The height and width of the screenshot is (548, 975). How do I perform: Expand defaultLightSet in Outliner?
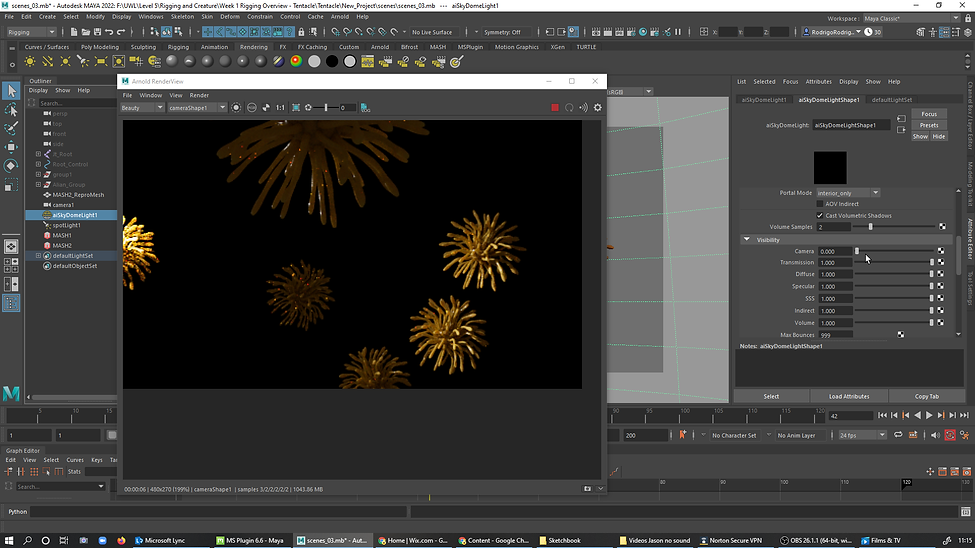(x=39, y=256)
